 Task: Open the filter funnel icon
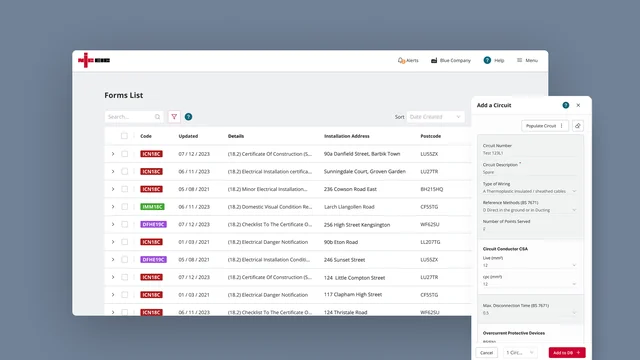pyautogui.click(x=174, y=117)
